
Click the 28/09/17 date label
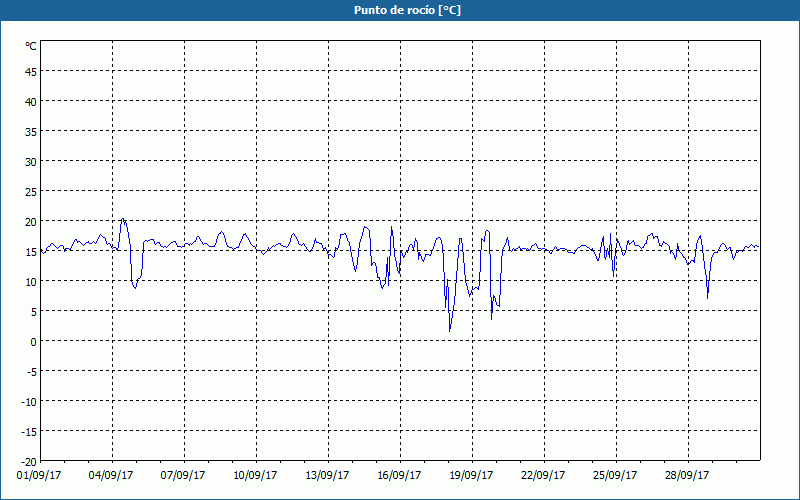tap(687, 475)
